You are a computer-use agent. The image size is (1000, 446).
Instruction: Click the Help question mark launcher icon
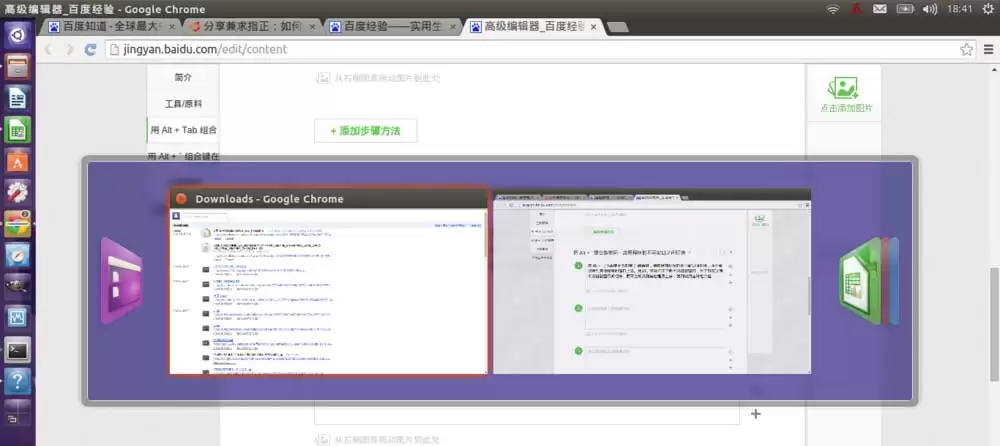coord(17,381)
